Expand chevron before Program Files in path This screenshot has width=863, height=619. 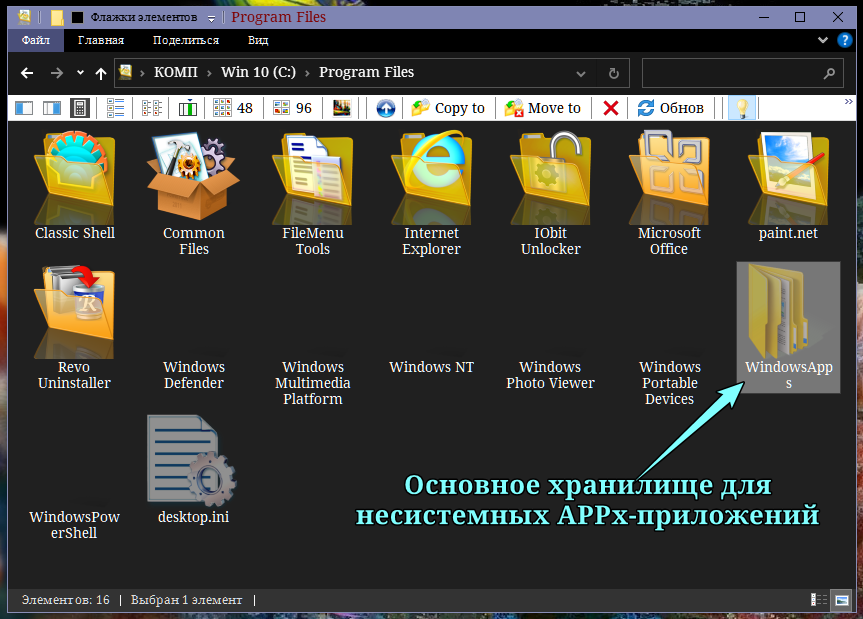click(307, 73)
